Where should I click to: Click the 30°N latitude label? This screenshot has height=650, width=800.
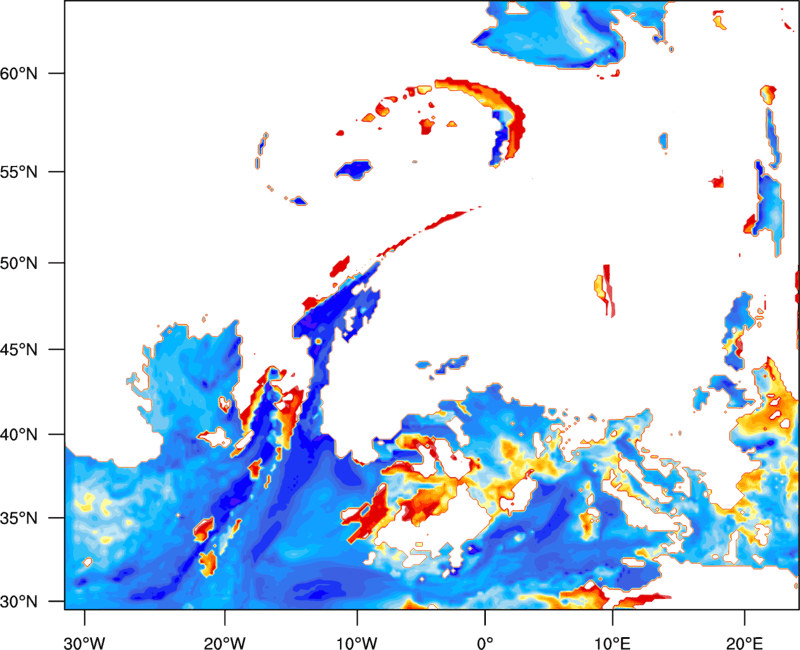point(19,602)
